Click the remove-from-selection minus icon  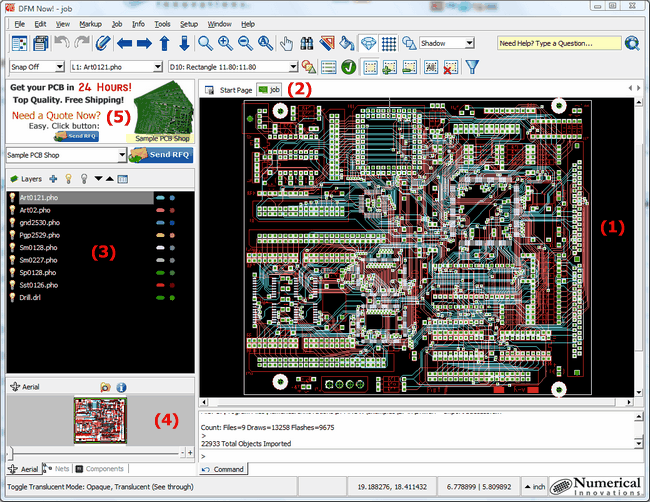click(x=409, y=67)
